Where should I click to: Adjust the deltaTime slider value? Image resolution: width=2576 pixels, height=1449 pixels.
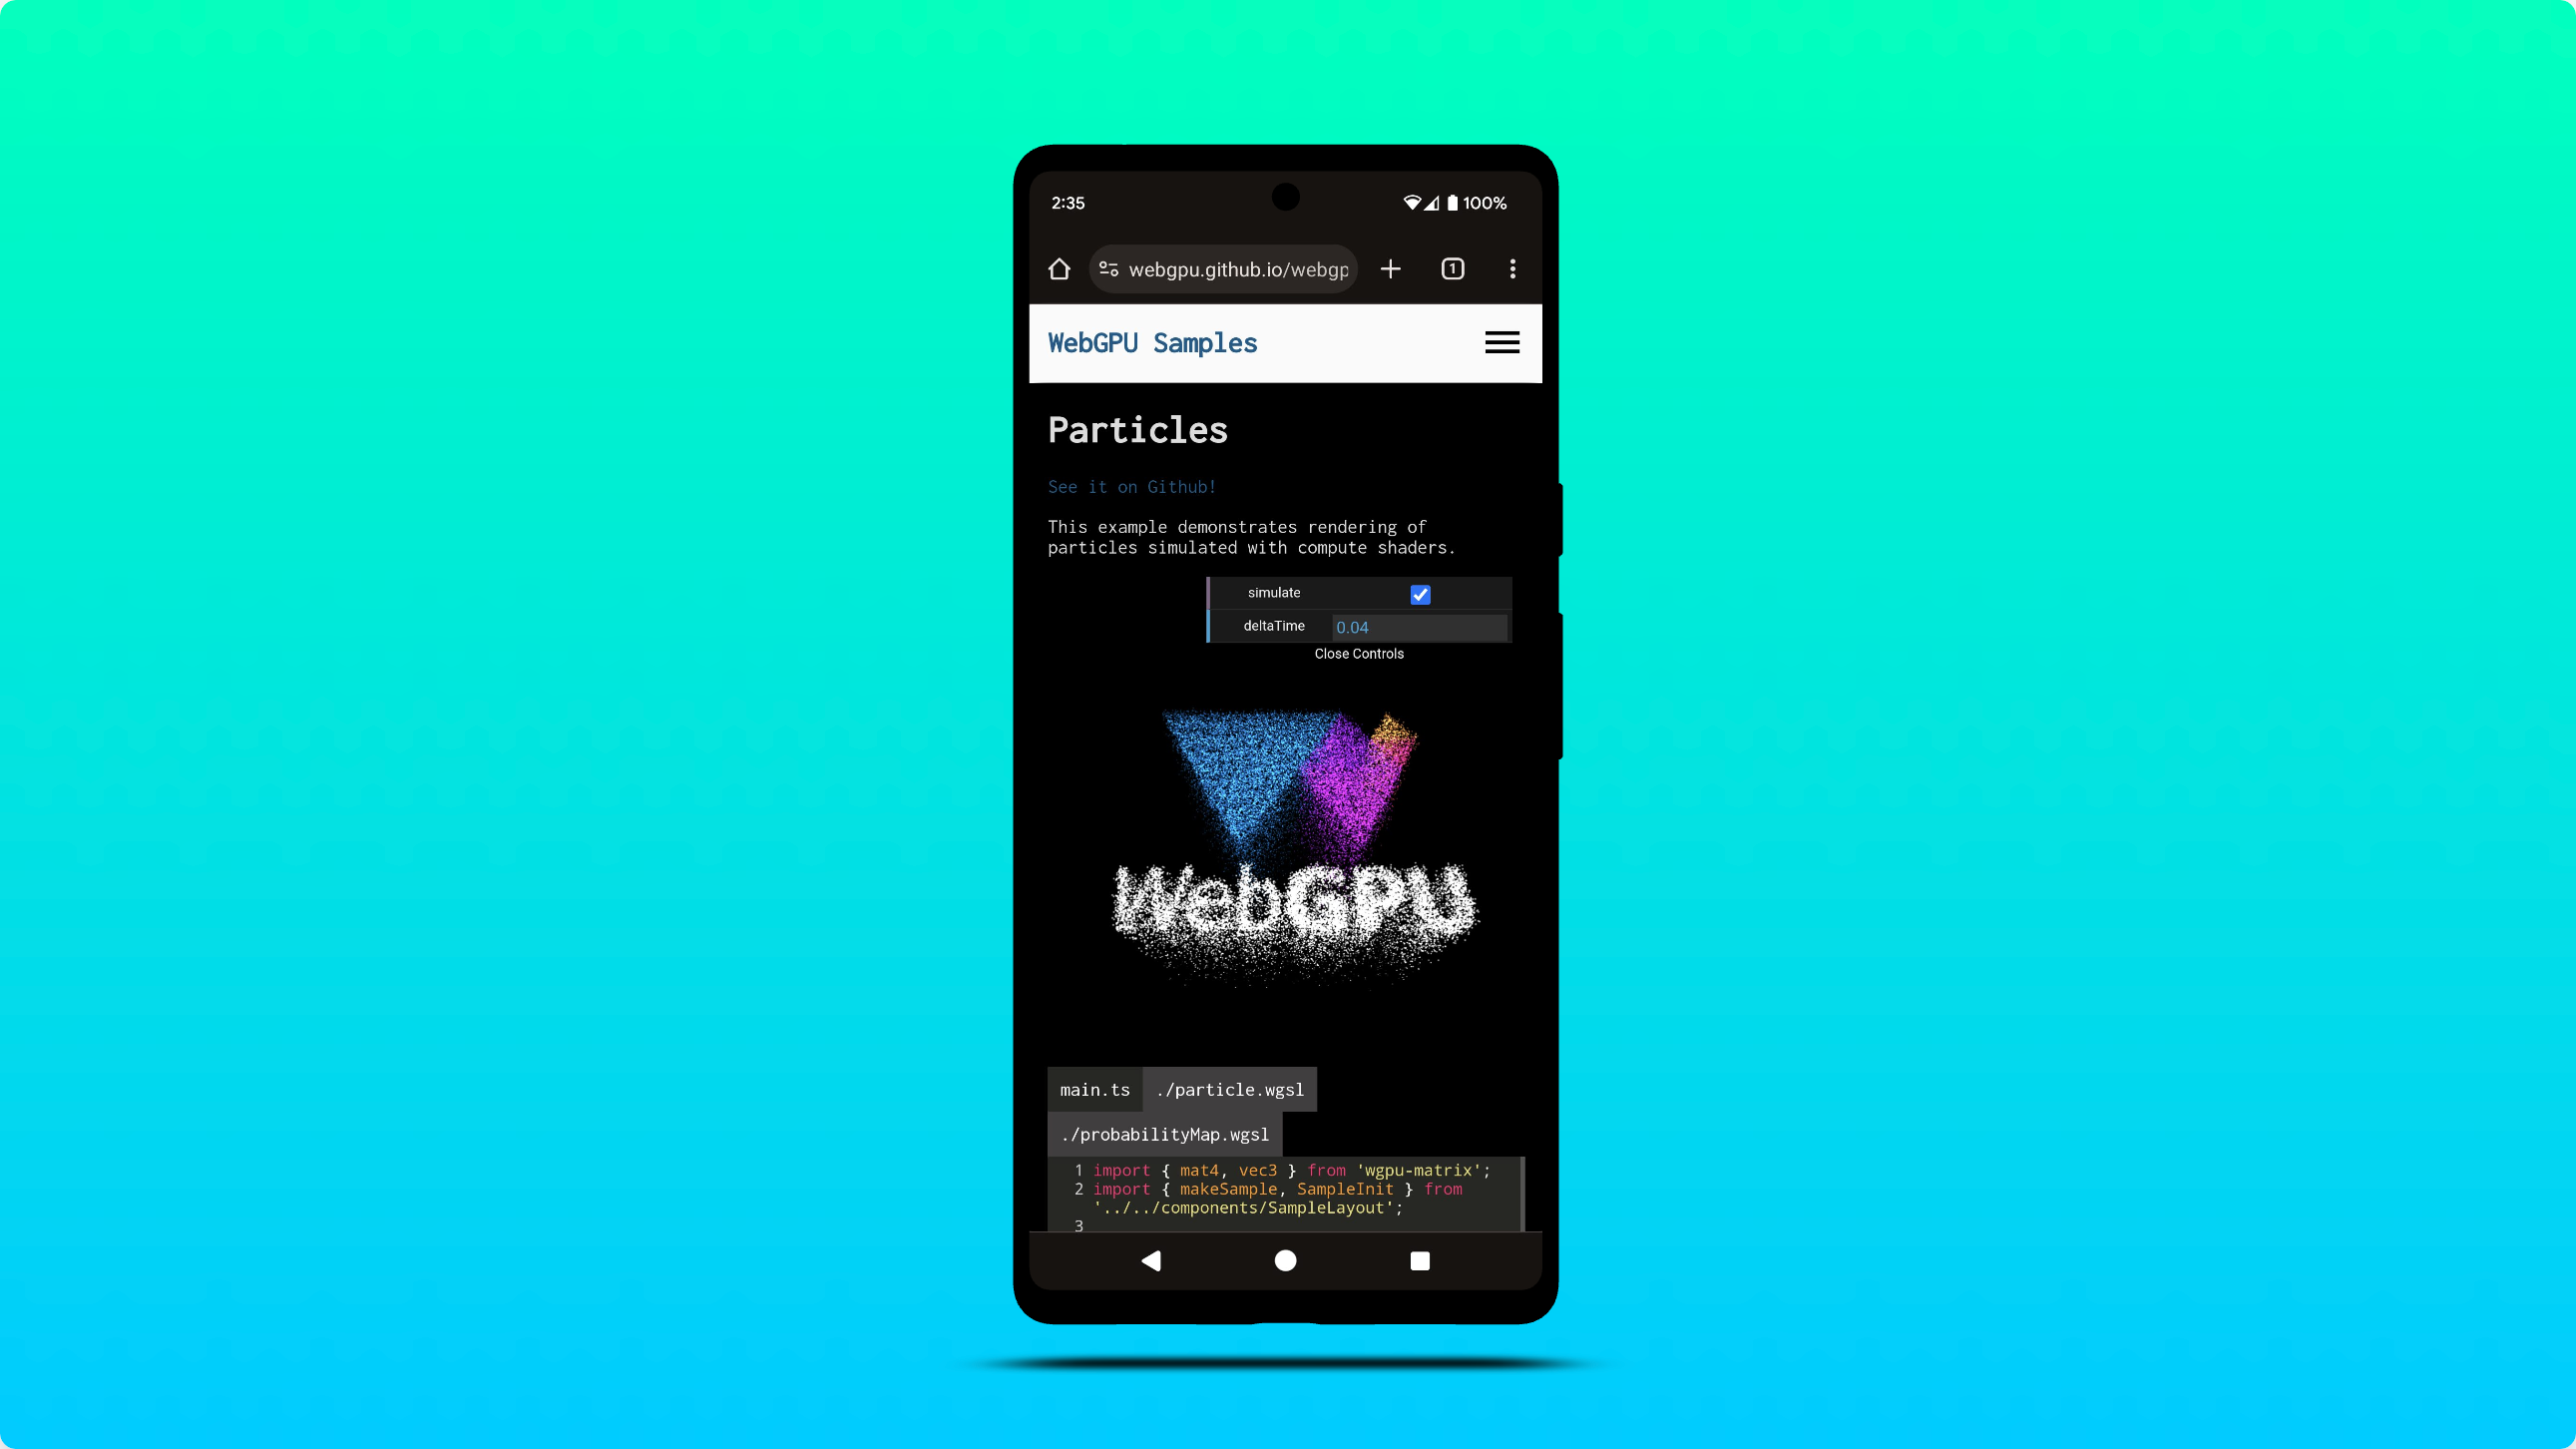click(x=1416, y=627)
